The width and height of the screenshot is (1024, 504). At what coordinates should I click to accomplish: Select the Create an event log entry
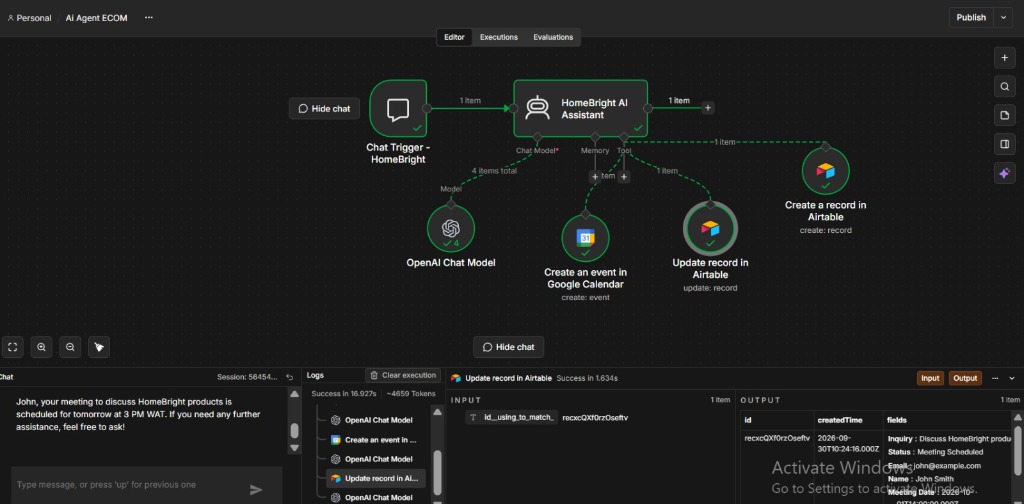pyautogui.click(x=374, y=440)
